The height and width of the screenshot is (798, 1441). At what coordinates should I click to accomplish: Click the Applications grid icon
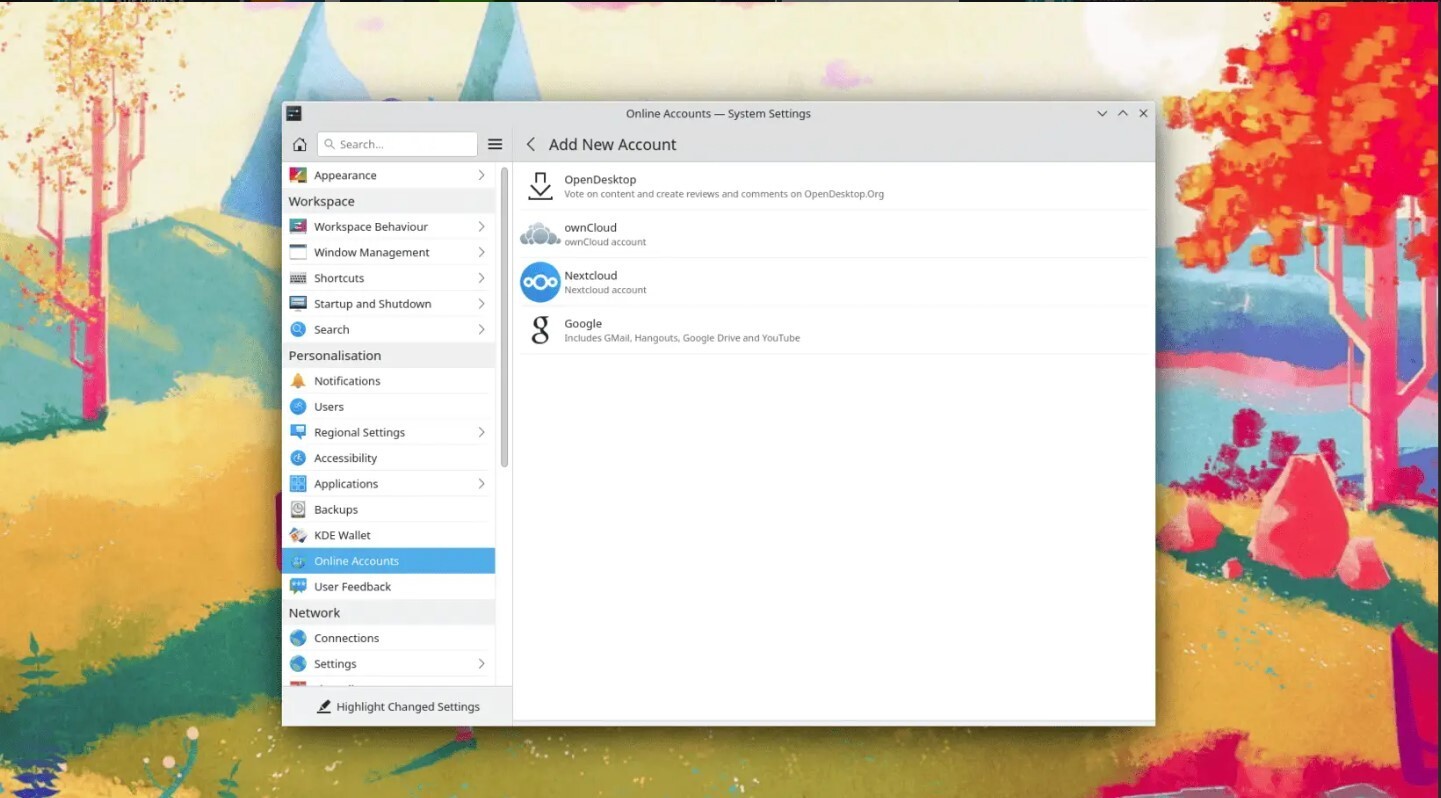pyautogui.click(x=298, y=483)
